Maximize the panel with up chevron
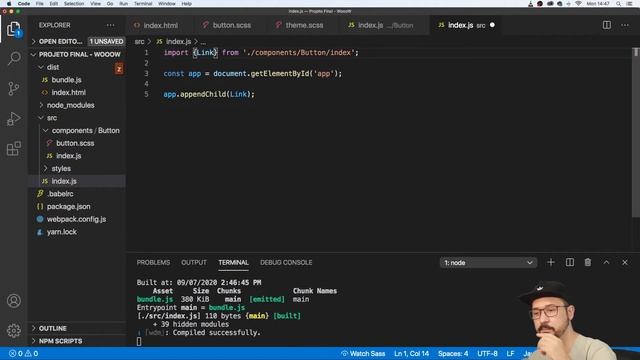 tap(607, 262)
